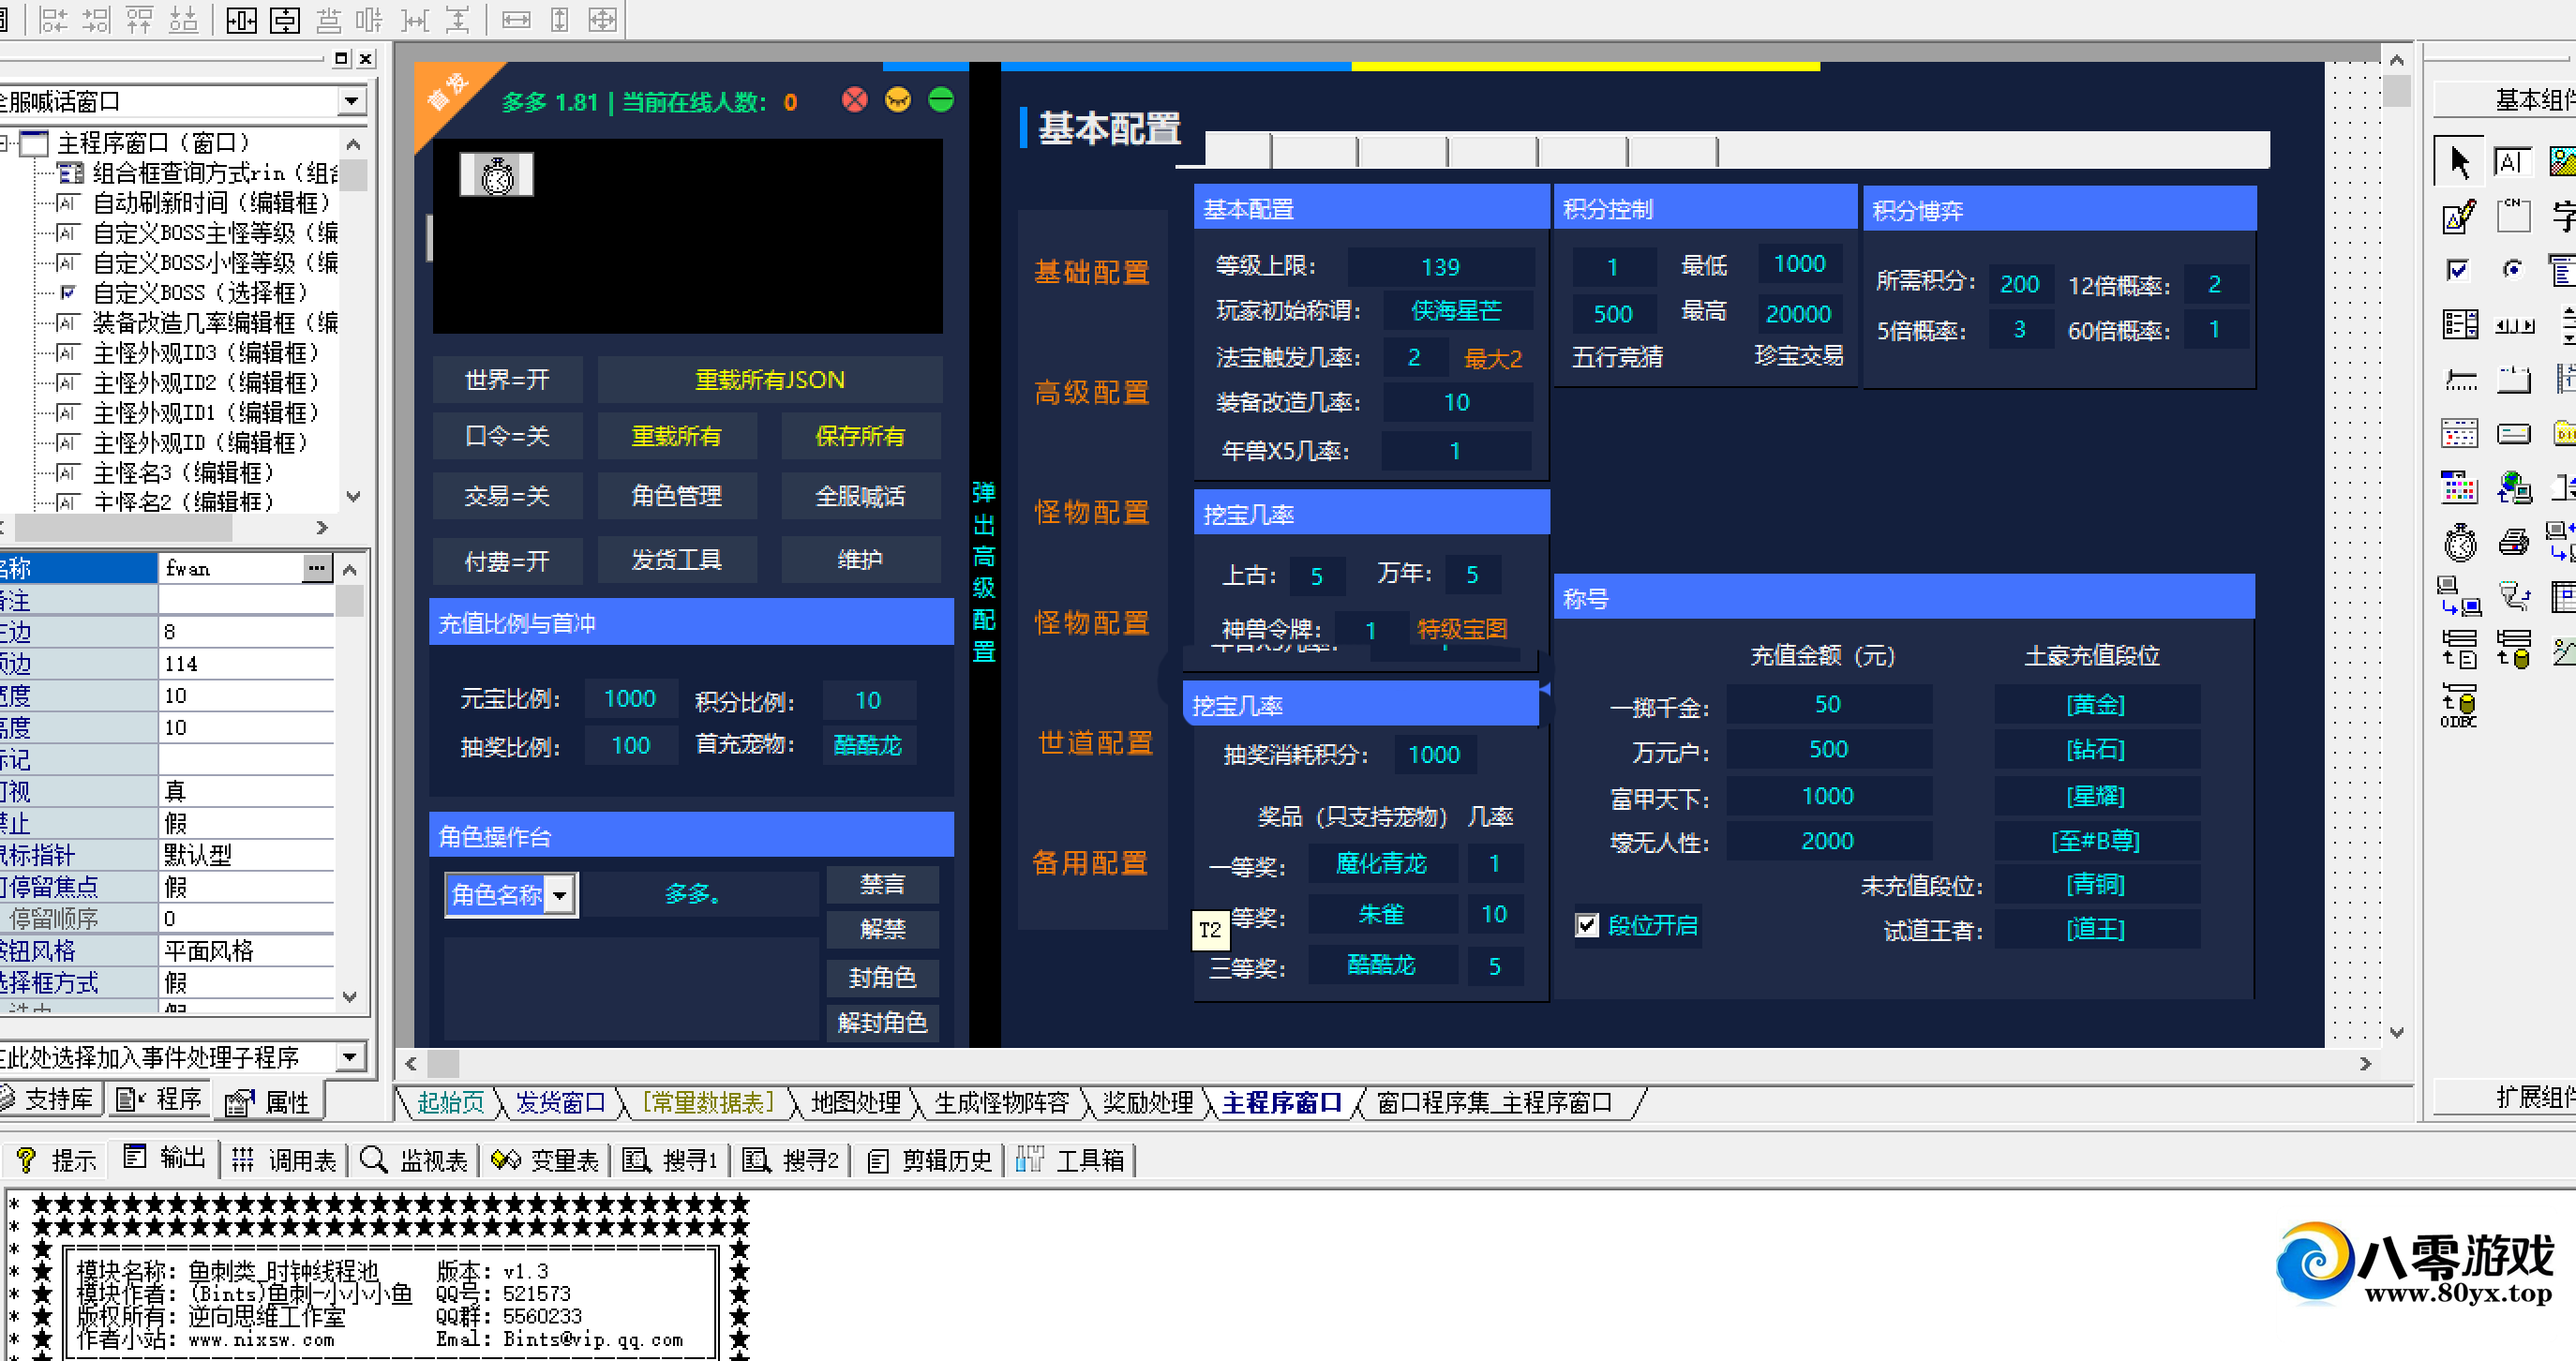2576x1361 pixels.
Task: Click the align-top toolbar icon
Action: coord(139,19)
